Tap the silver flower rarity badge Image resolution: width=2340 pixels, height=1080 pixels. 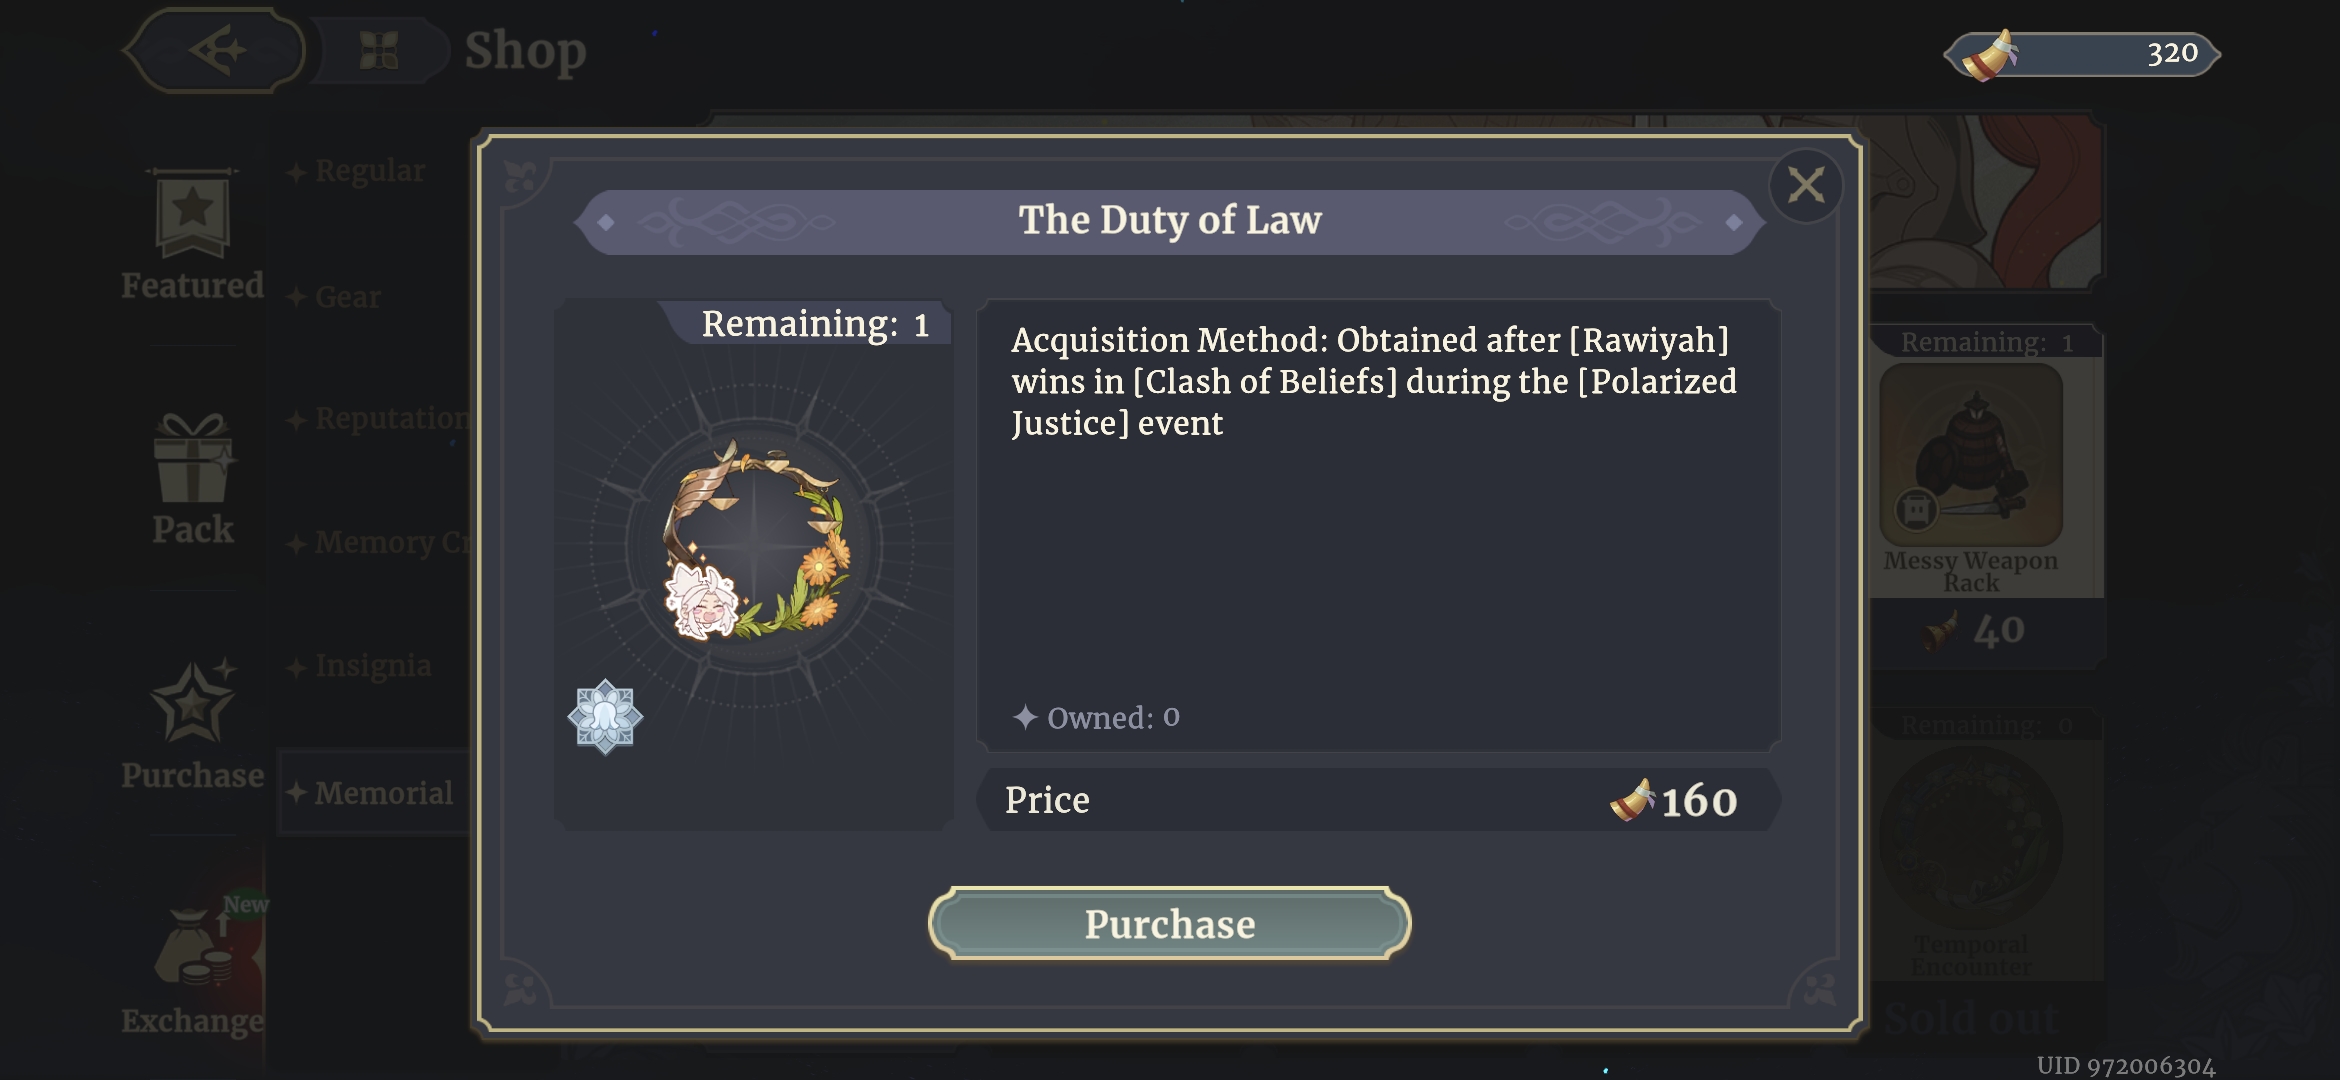pyautogui.click(x=605, y=716)
